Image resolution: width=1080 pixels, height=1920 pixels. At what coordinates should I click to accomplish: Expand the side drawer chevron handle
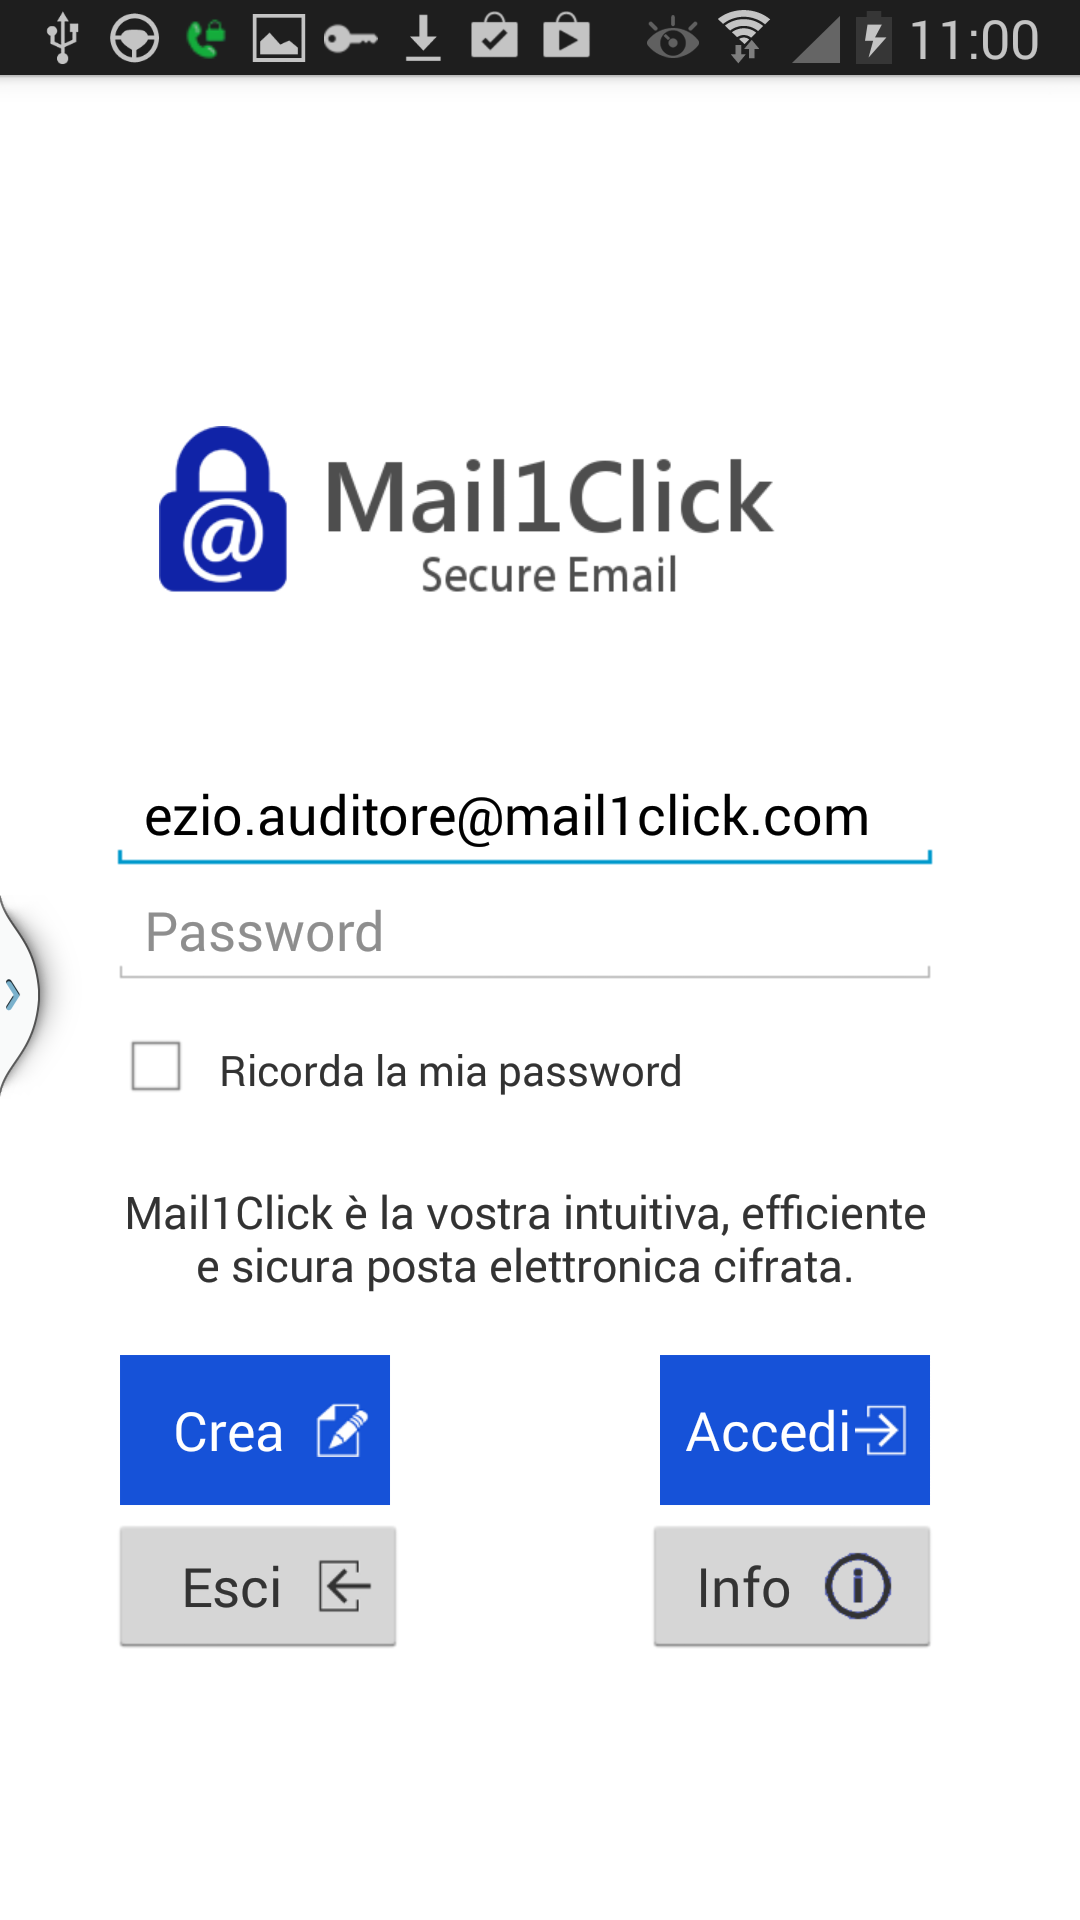[15, 994]
